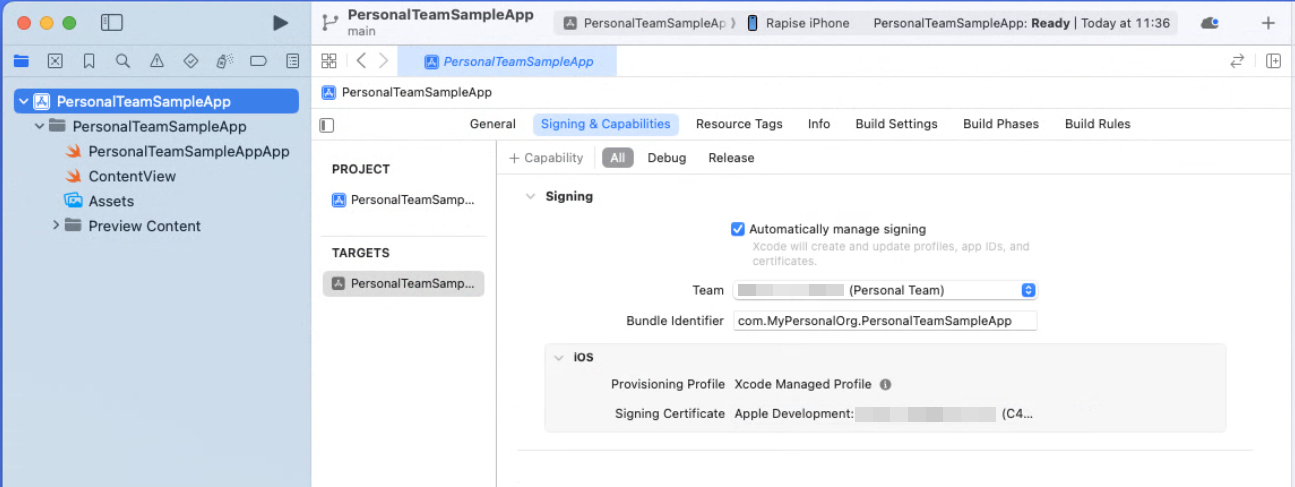Open the source control navigator

(55, 61)
